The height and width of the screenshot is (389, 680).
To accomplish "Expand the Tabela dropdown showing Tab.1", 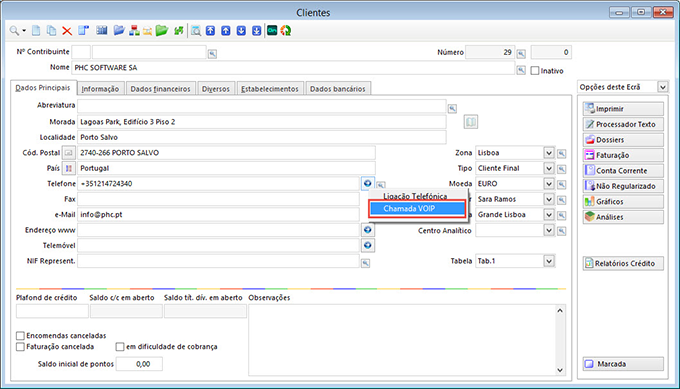I will pyautogui.click(x=549, y=261).
